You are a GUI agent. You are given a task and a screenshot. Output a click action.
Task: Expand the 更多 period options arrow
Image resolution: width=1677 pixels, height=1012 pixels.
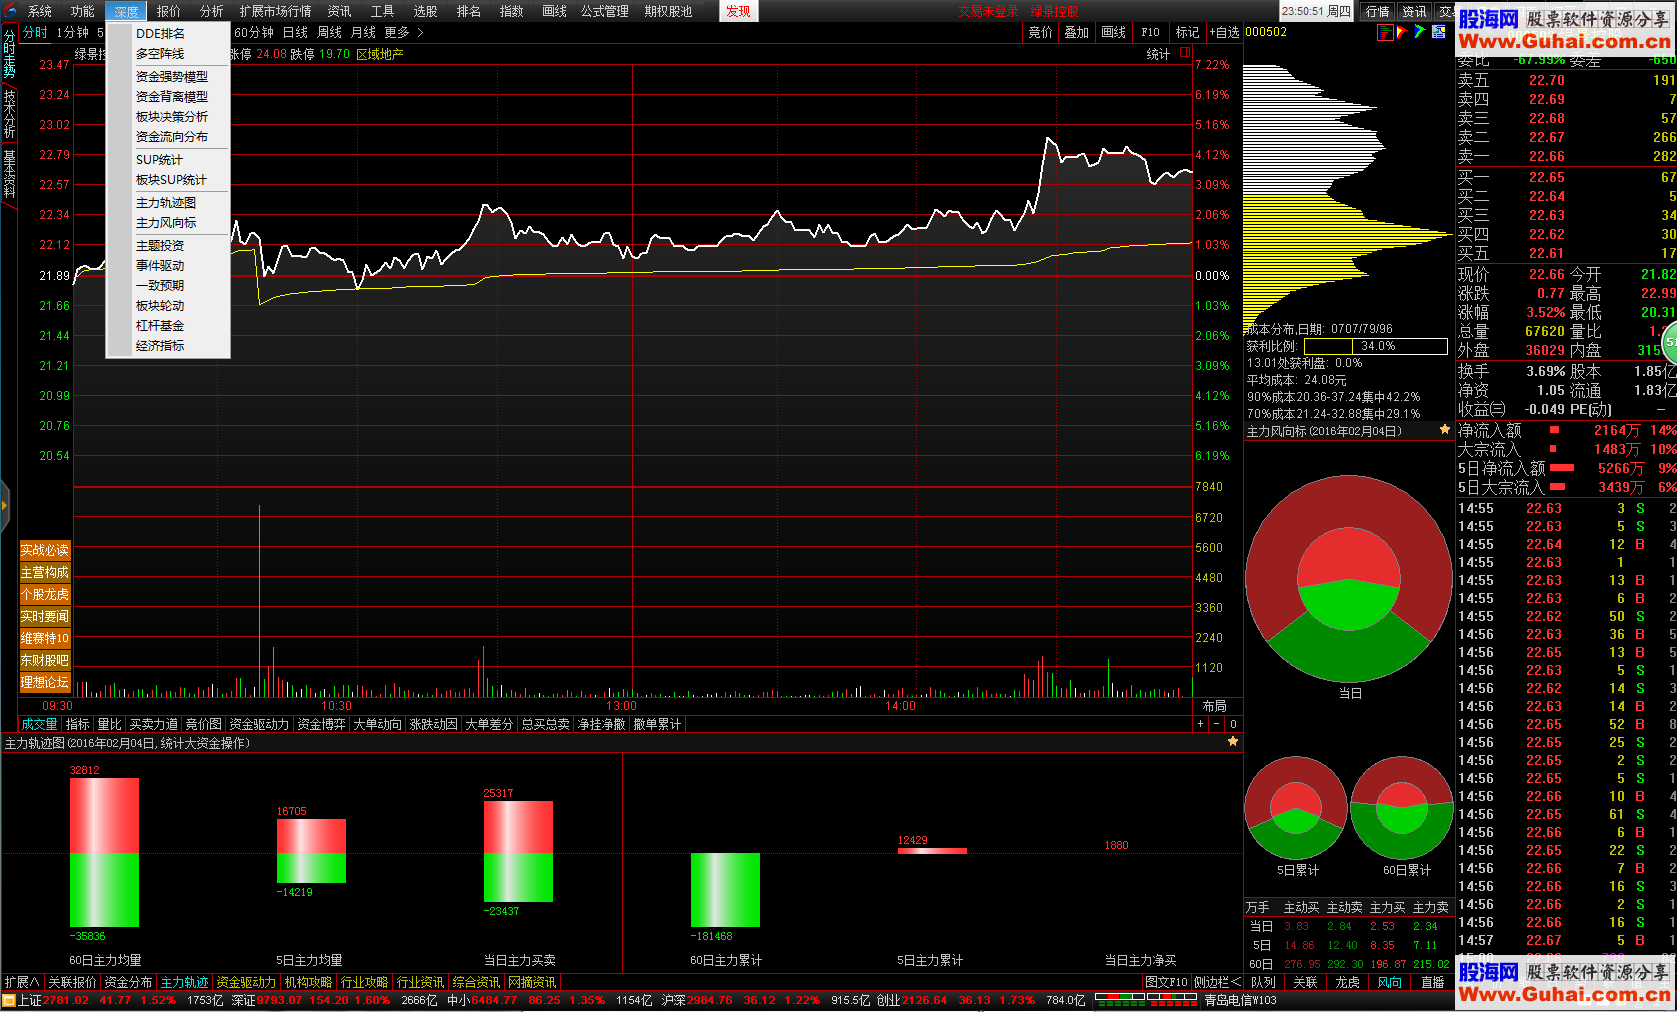[x=420, y=32]
